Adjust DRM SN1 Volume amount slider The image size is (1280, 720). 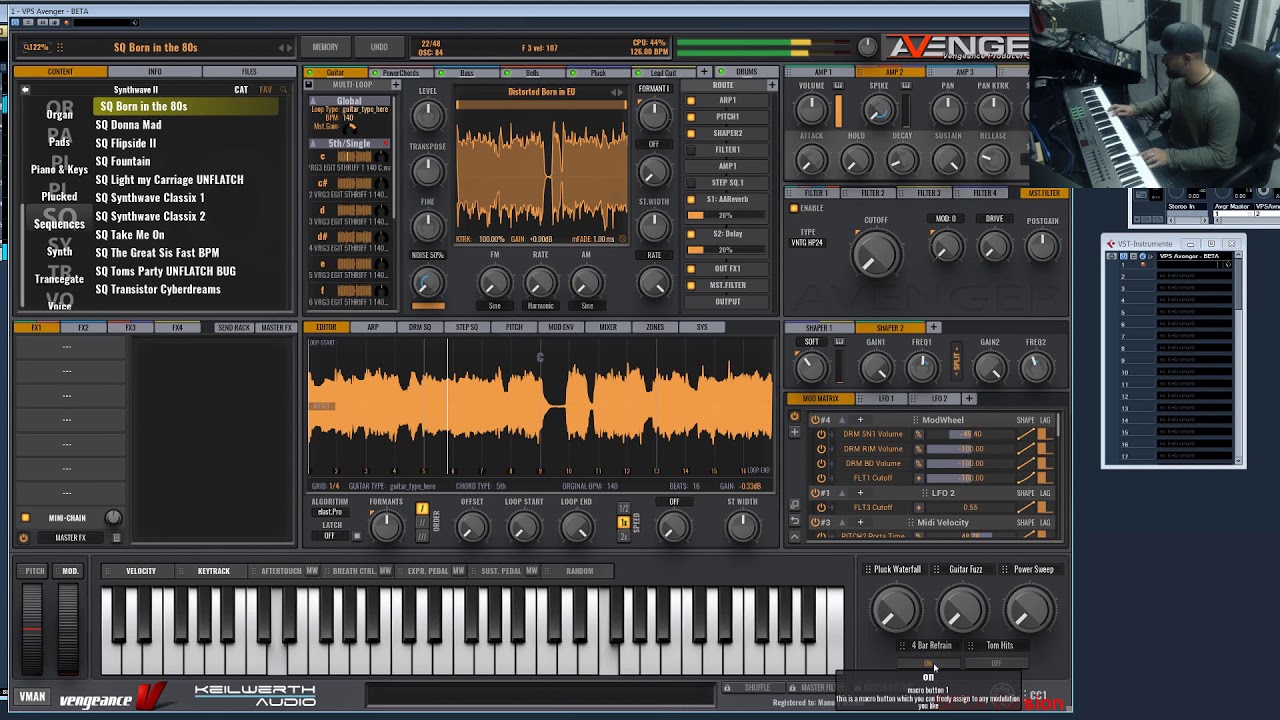pos(970,434)
